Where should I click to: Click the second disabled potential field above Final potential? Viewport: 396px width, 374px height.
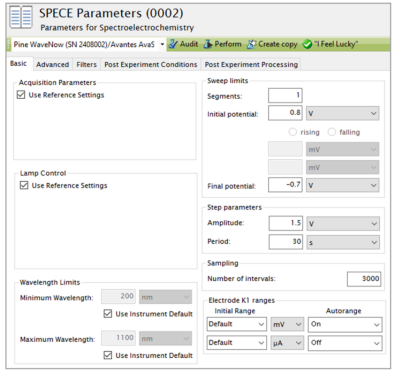285,167
